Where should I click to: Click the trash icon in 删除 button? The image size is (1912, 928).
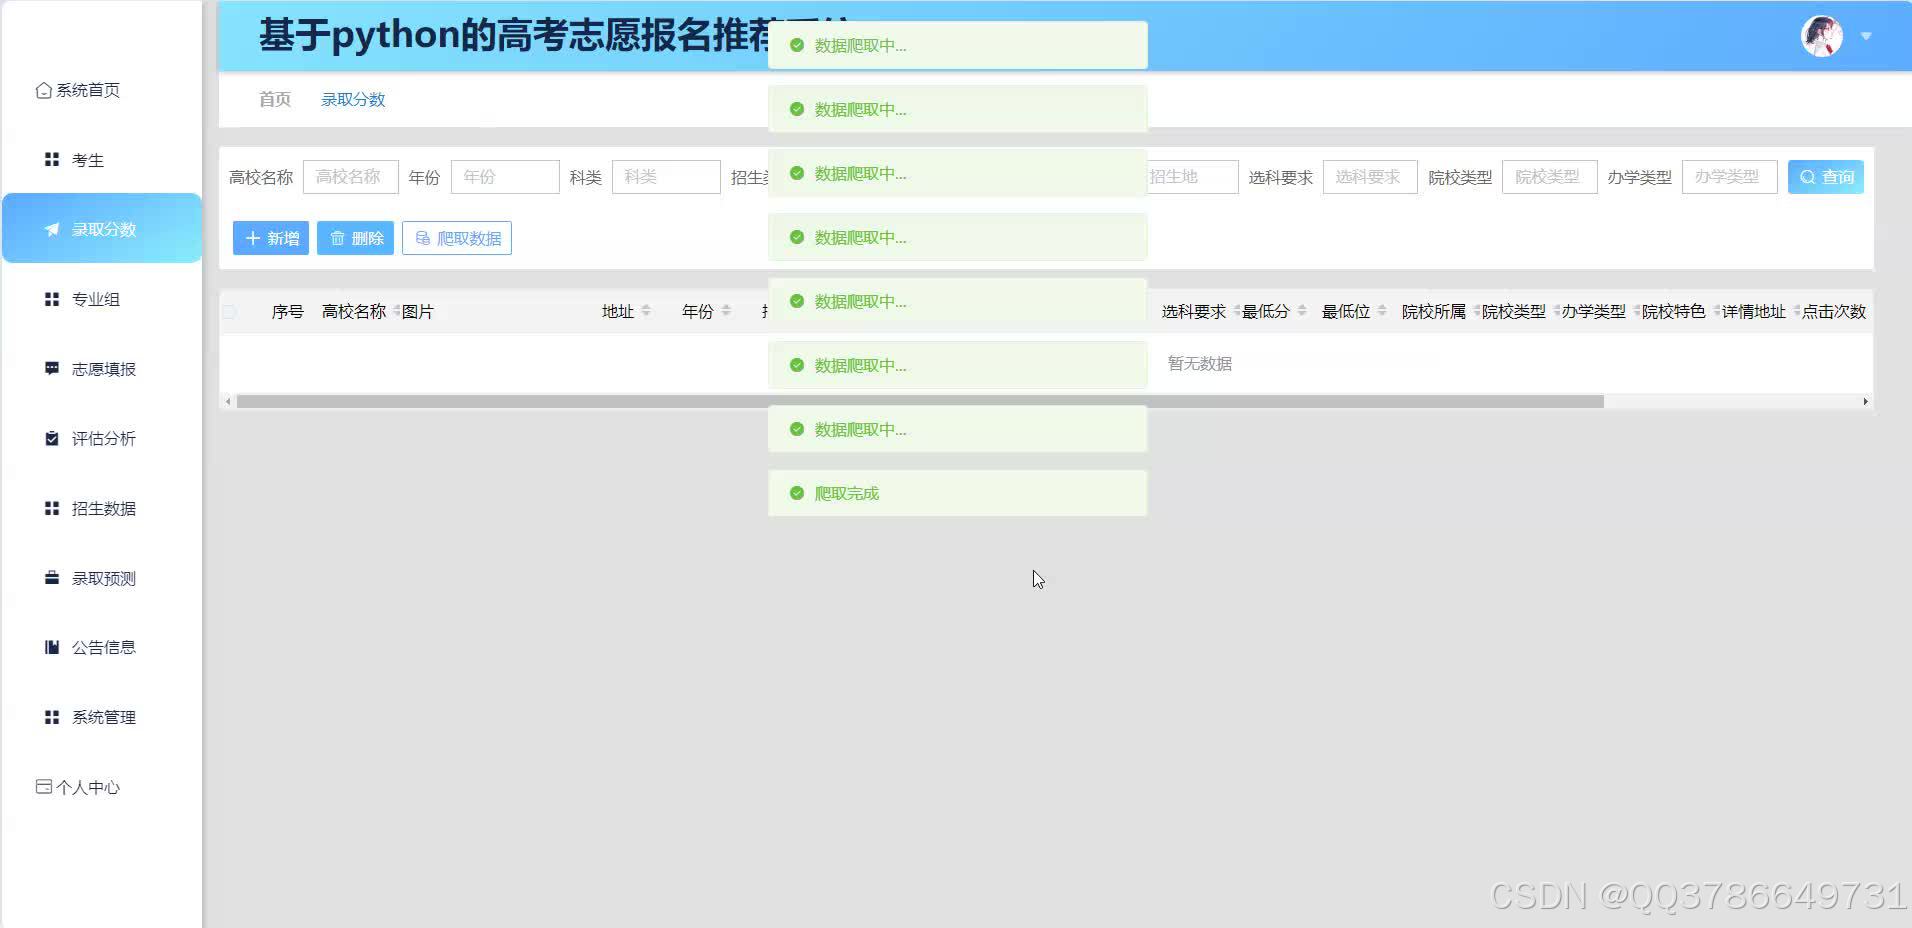pyautogui.click(x=337, y=238)
